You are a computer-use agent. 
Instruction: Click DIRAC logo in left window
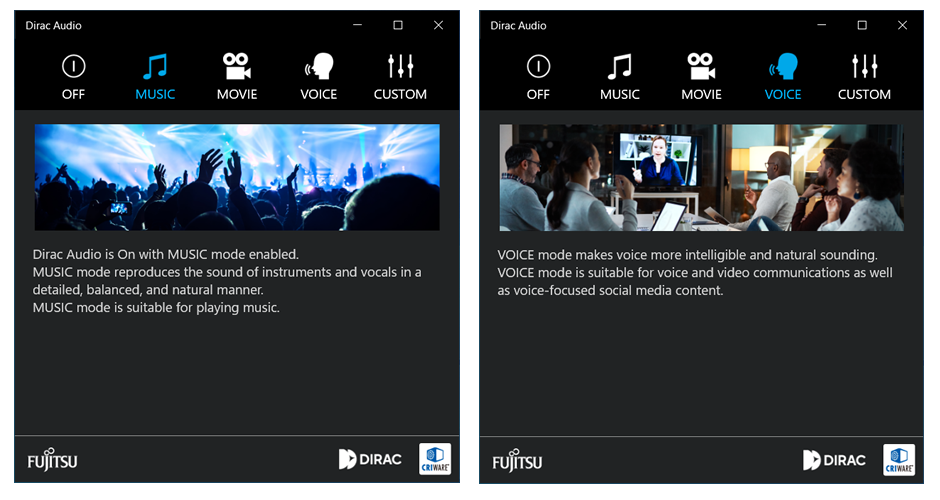[370, 460]
